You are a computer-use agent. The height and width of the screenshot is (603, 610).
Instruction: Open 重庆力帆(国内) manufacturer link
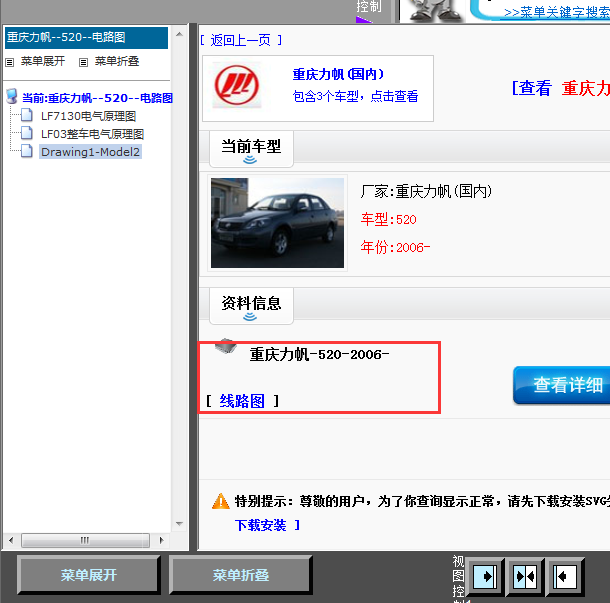tap(338, 74)
